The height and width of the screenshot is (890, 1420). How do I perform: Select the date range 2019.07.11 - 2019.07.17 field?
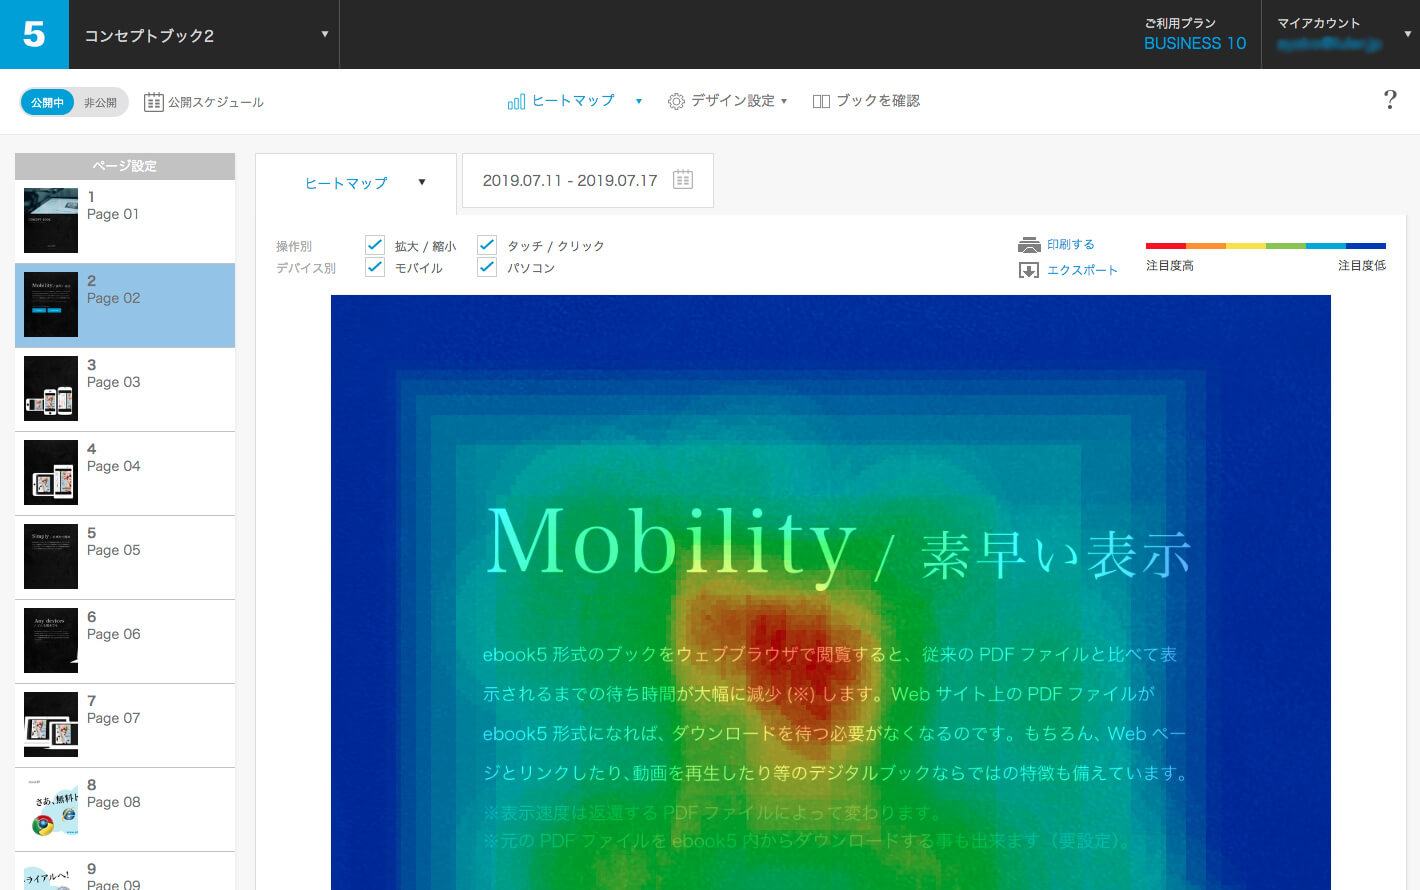588,180
